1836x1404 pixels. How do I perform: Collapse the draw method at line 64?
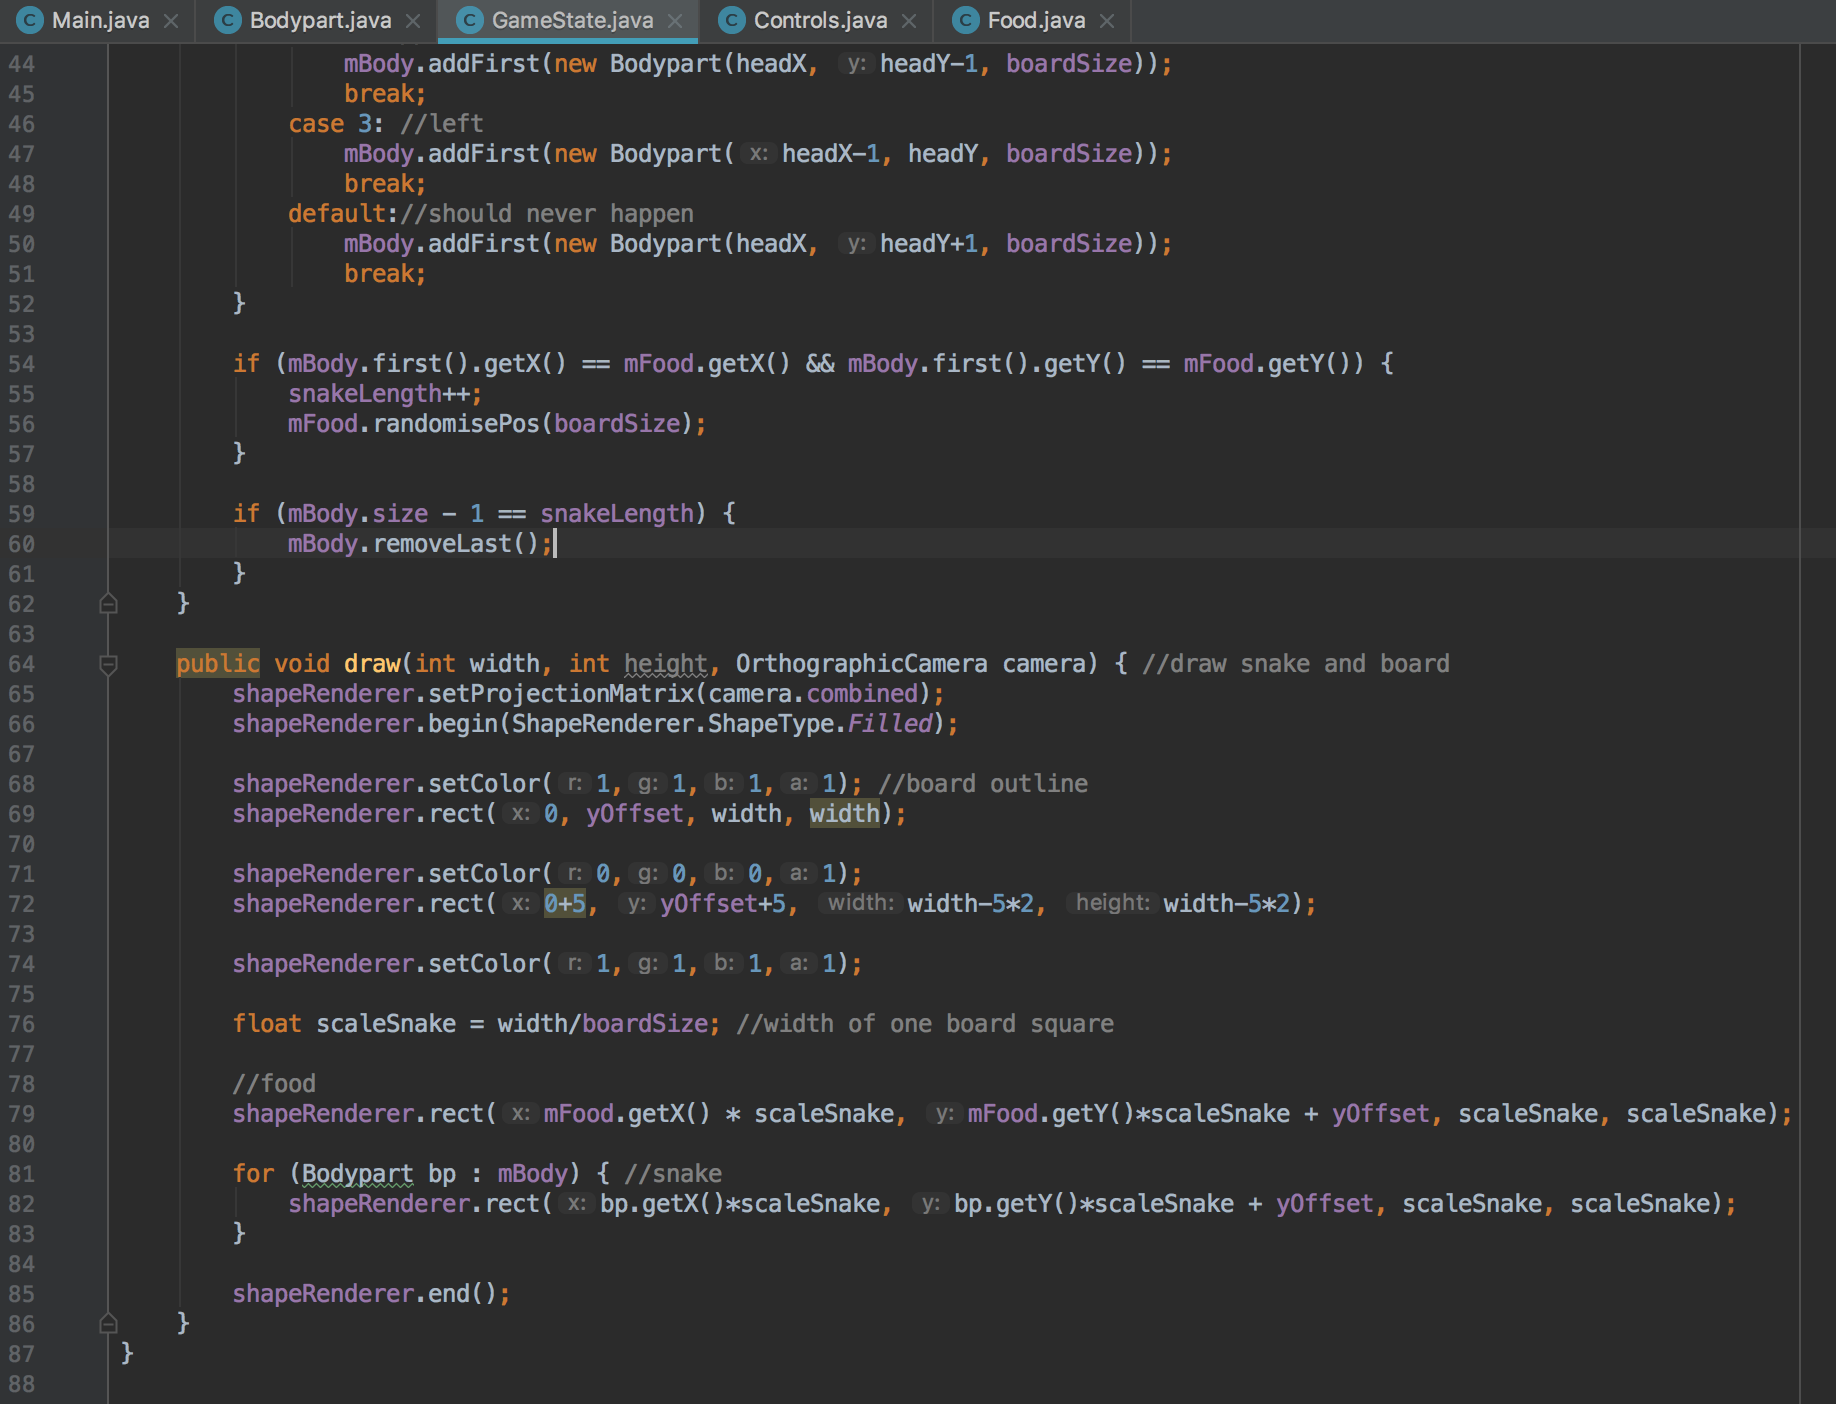tap(109, 664)
